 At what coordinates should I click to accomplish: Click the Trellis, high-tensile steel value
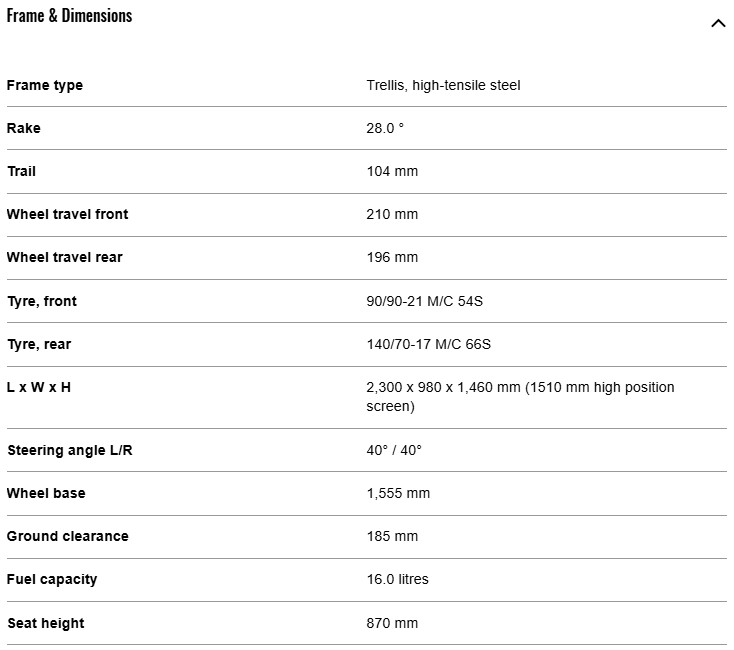pyautogui.click(x=443, y=85)
